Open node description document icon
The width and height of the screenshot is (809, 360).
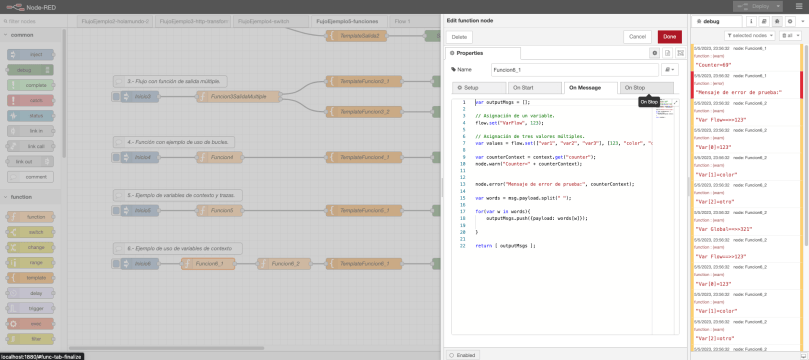[667, 53]
